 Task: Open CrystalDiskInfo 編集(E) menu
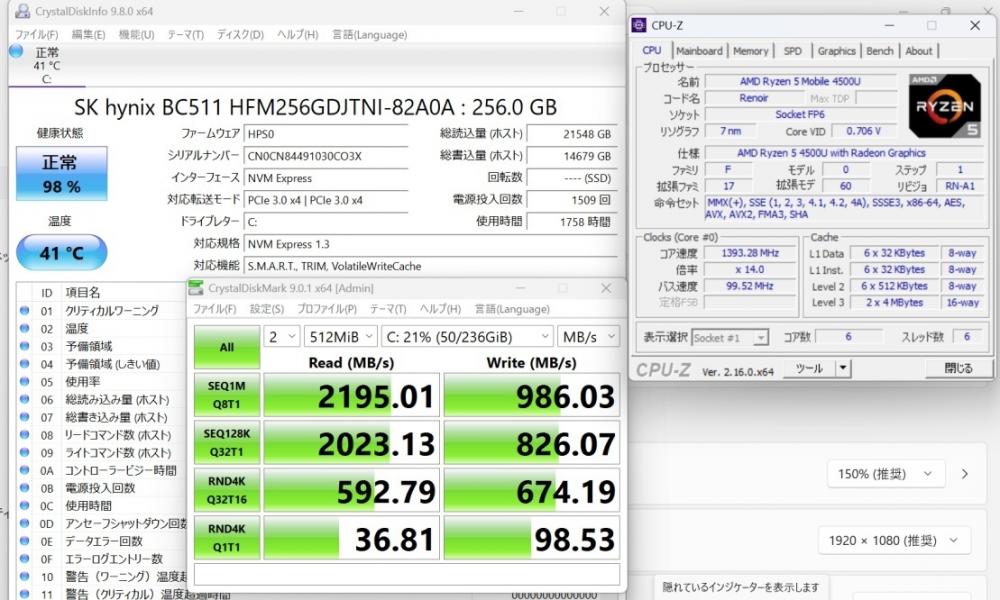88,34
